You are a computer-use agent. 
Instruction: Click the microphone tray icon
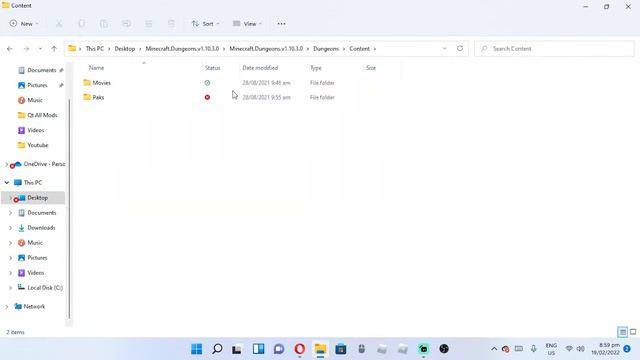(533, 349)
